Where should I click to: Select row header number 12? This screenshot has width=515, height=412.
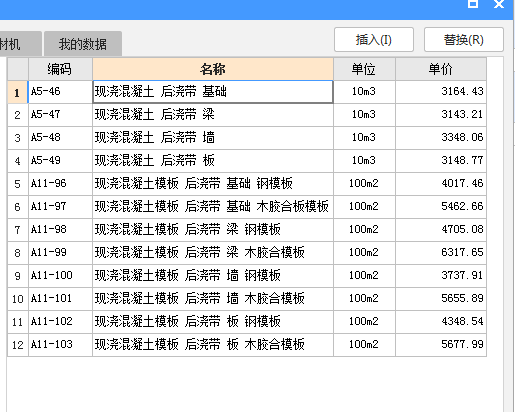[18, 345]
